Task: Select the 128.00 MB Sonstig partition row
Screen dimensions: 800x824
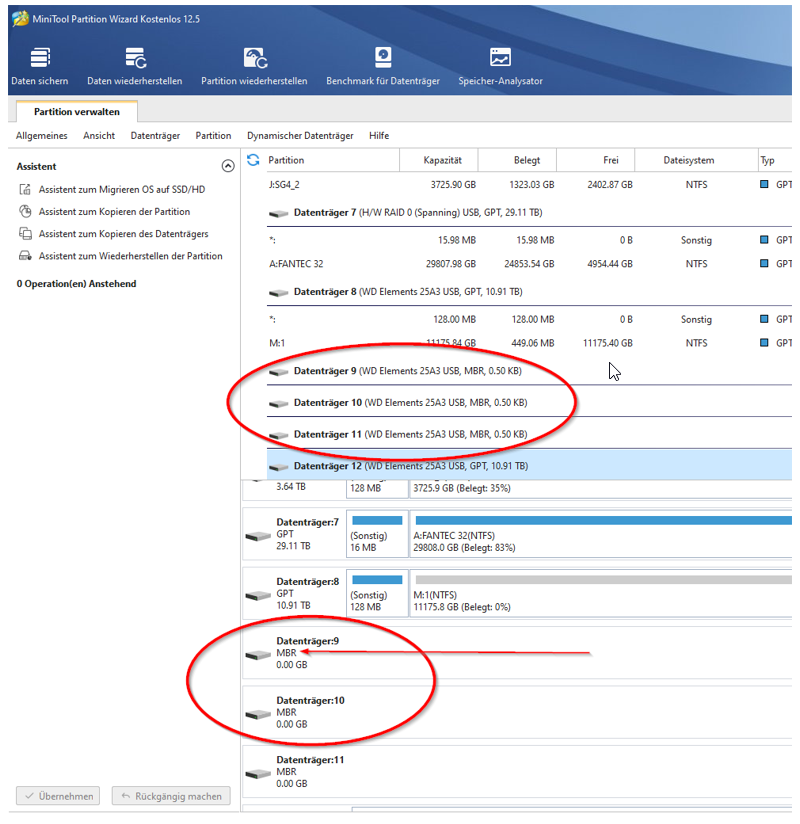Action: pyautogui.click(x=529, y=319)
